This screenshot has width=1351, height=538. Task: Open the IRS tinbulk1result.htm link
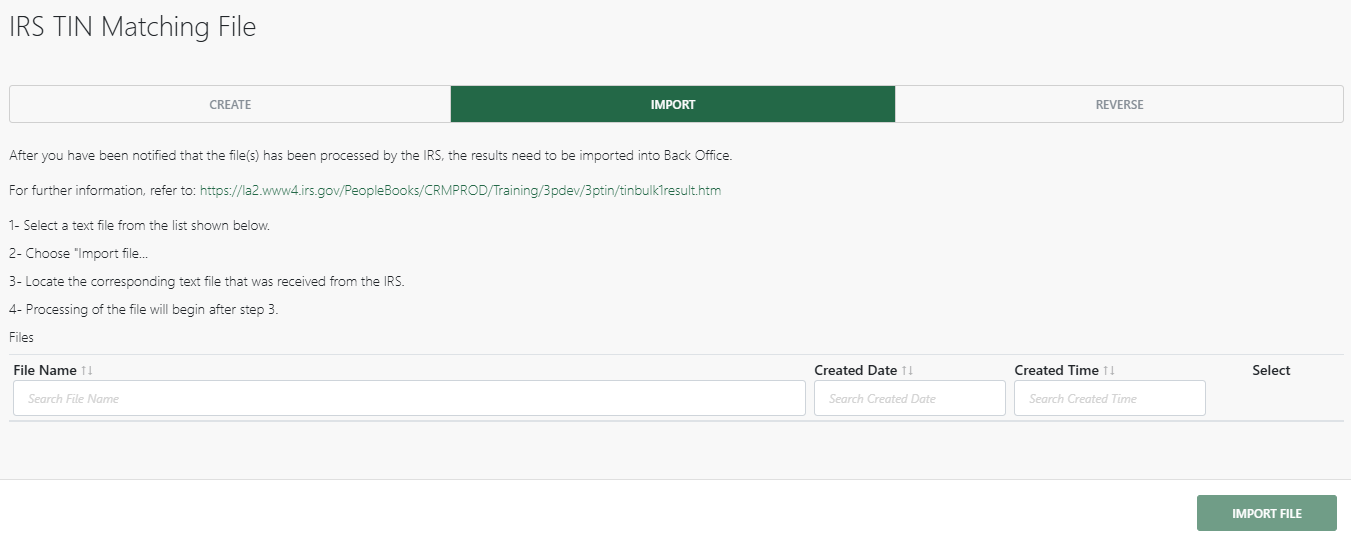[460, 190]
